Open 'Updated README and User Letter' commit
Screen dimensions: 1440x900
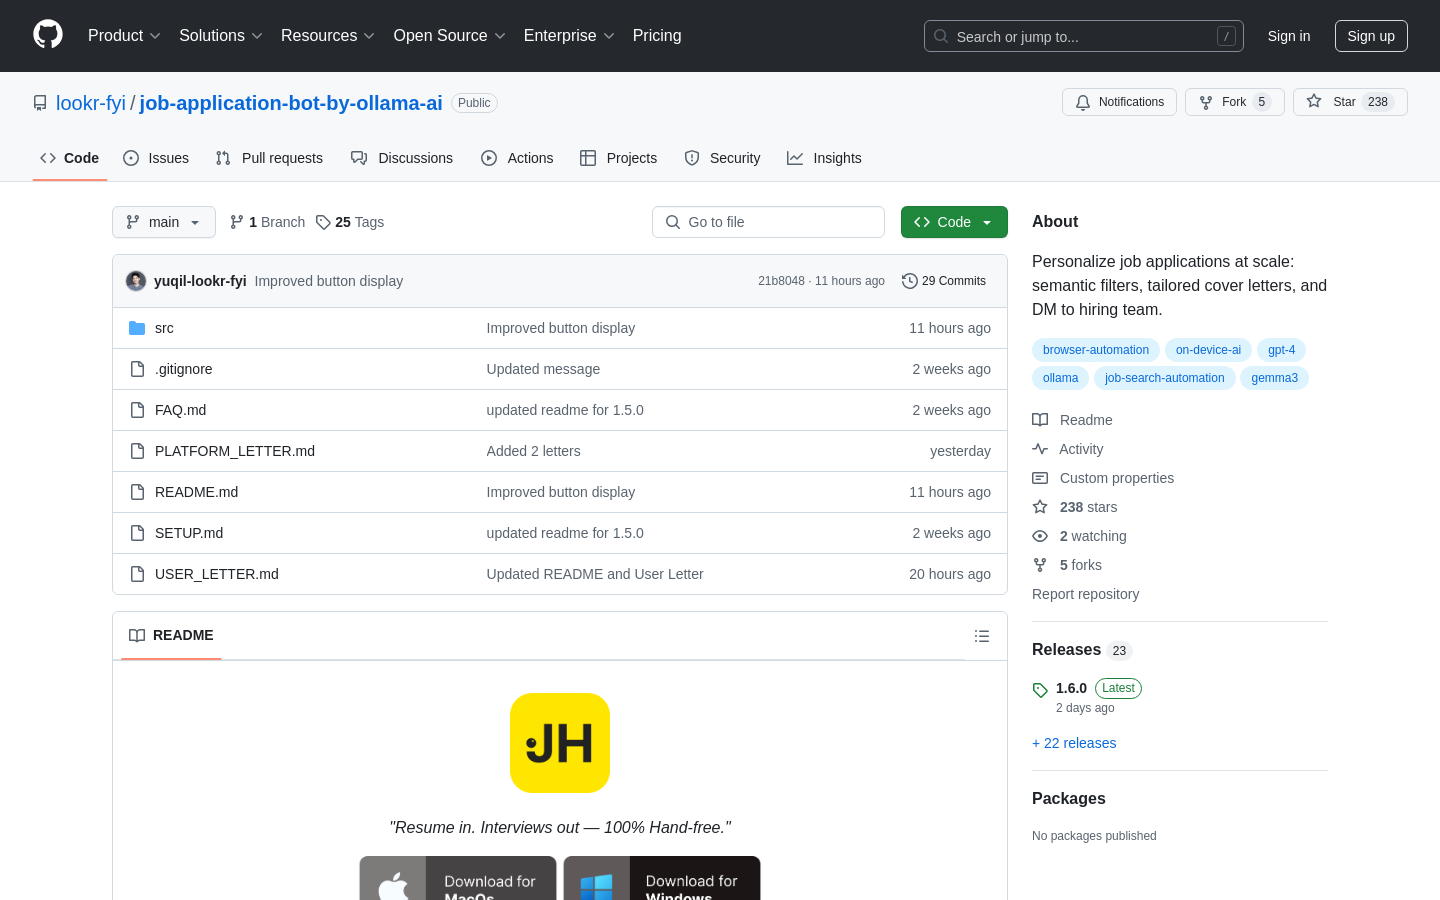pyautogui.click(x=595, y=574)
